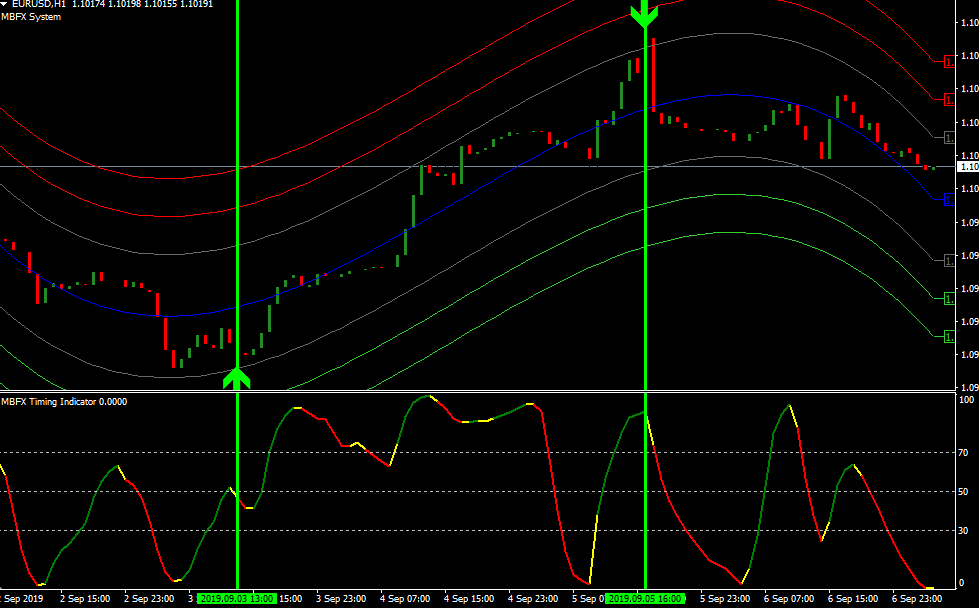Select the second red band price tag

pos(949,99)
